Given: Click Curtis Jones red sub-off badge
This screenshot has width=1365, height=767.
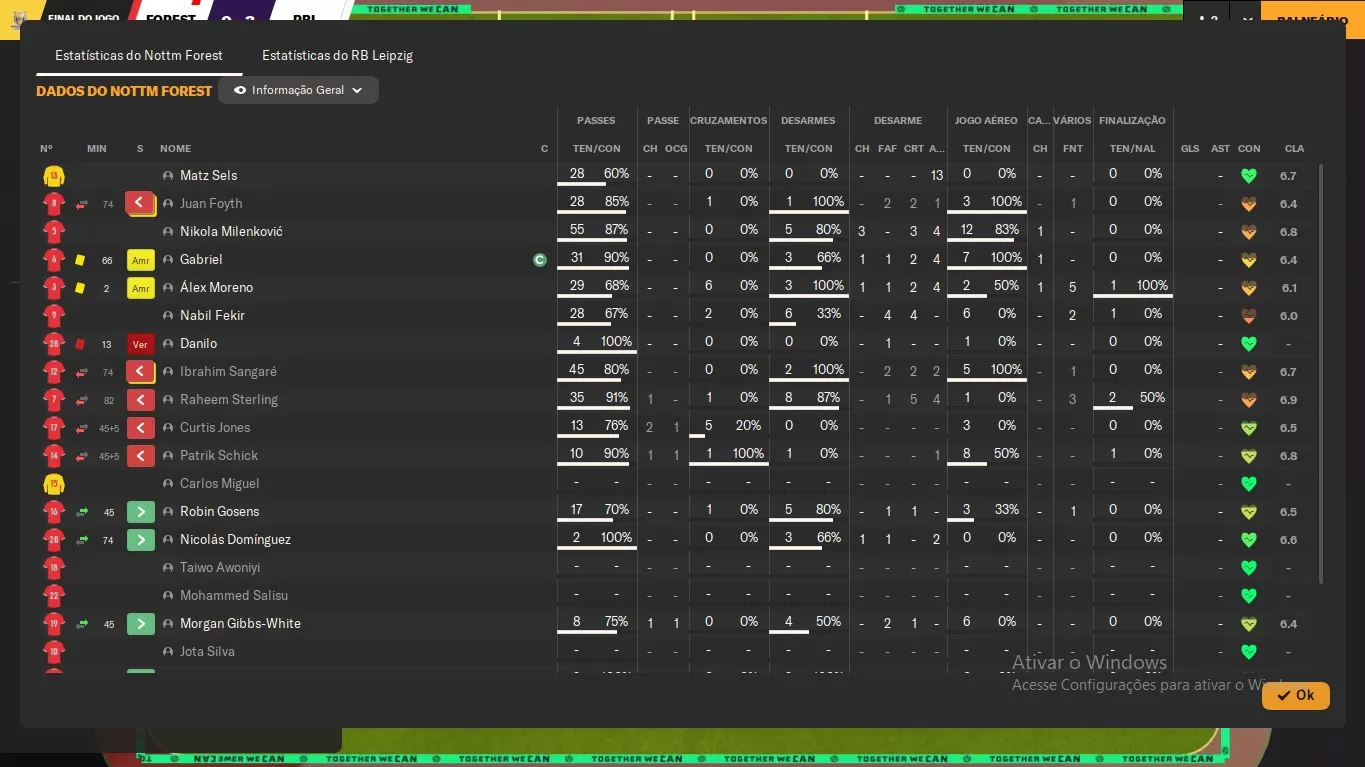Looking at the screenshot, I should tap(141, 428).
